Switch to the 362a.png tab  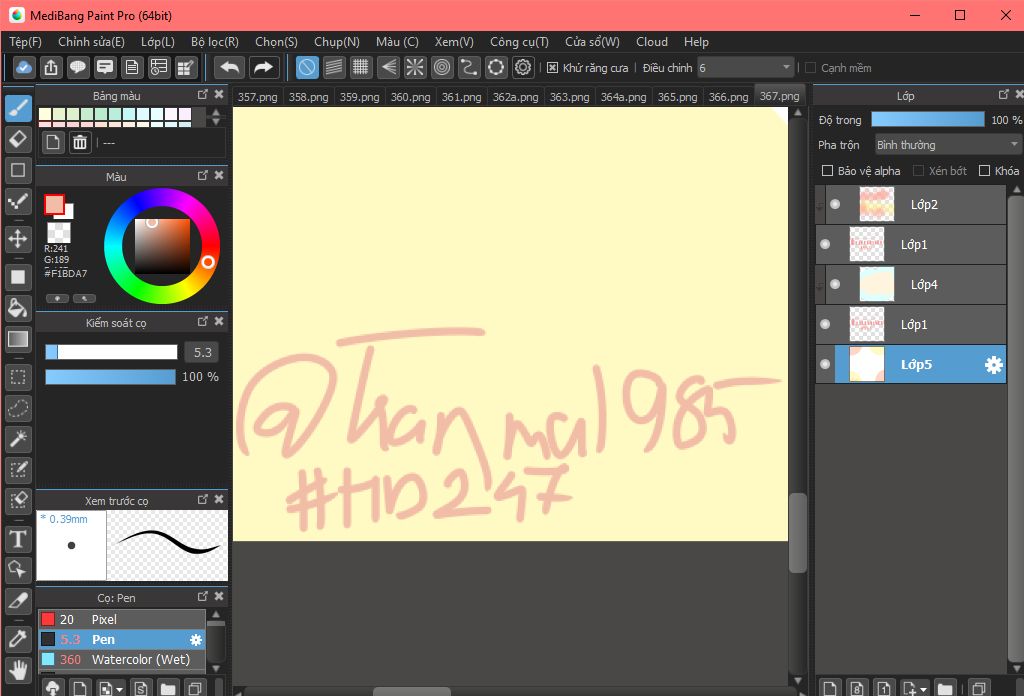tap(515, 97)
